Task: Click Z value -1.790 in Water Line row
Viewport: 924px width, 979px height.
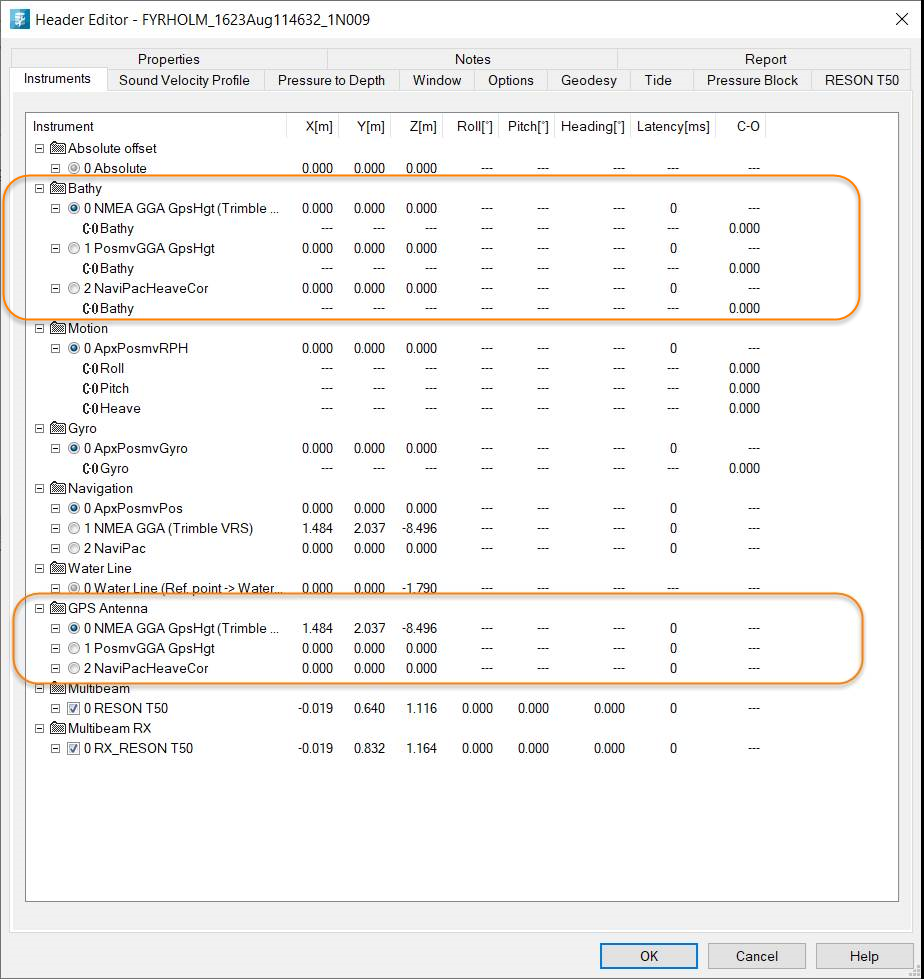Action: click(419, 588)
